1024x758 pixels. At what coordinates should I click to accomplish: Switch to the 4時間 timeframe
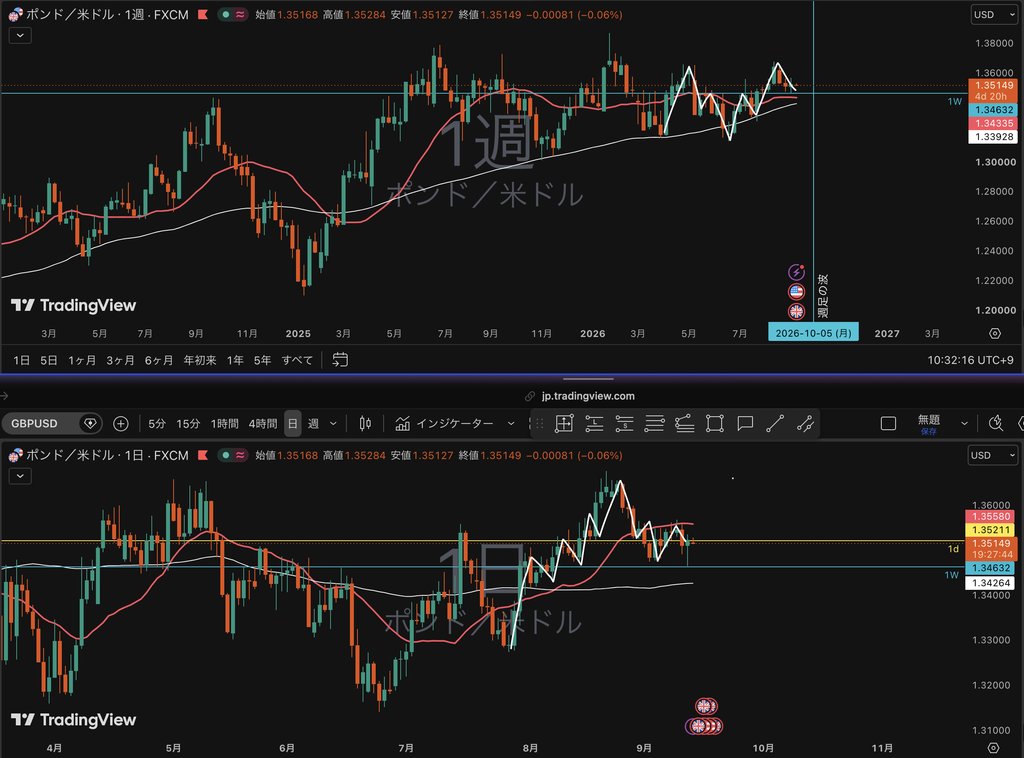(263, 424)
